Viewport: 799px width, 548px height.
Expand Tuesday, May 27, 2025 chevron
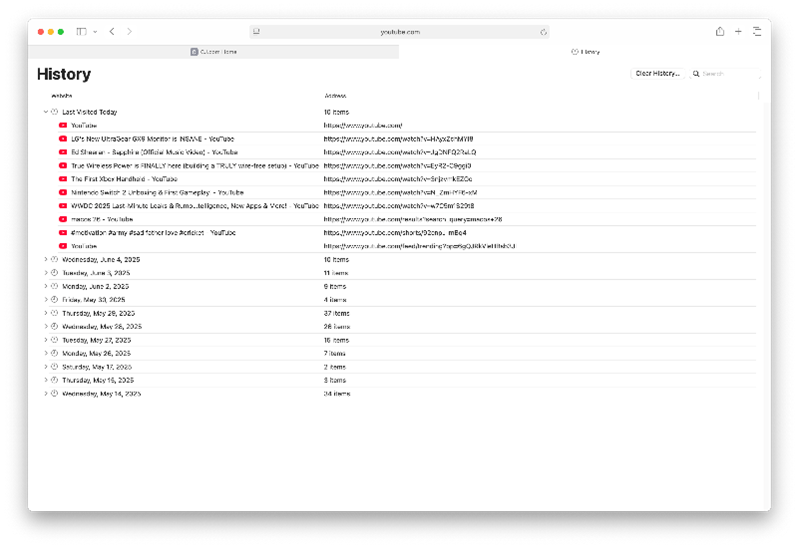pyautogui.click(x=46, y=340)
